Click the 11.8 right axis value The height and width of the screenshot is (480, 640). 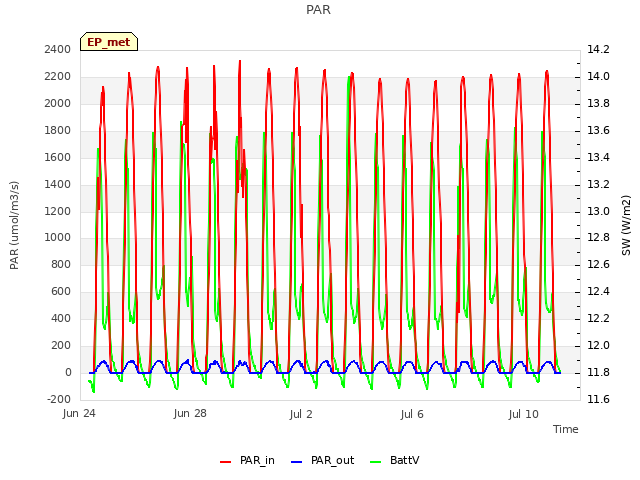click(x=598, y=372)
